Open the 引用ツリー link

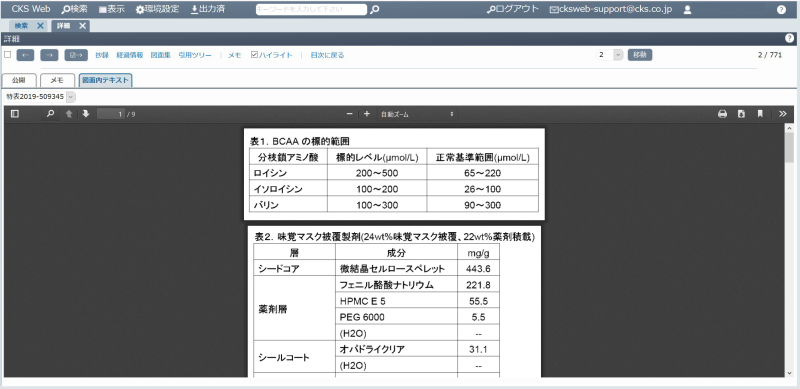(x=195, y=55)
